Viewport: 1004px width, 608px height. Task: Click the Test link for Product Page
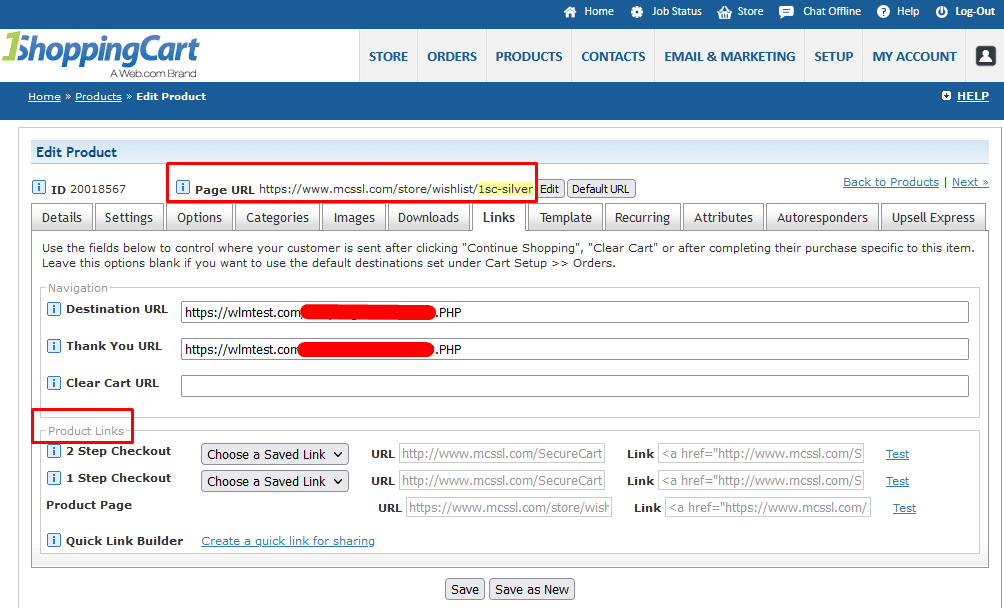[904, 508]
